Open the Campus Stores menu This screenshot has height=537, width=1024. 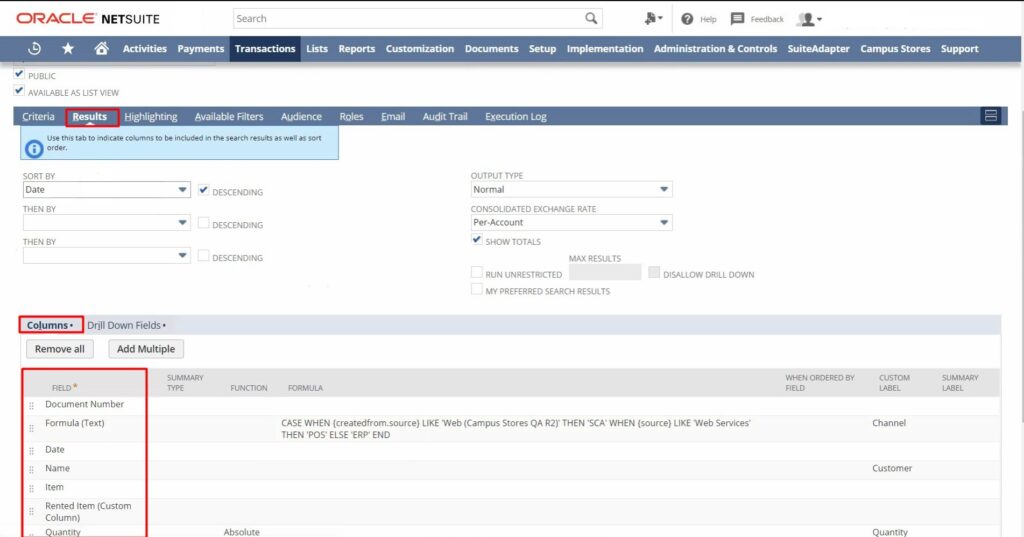(x=895, y=48)
